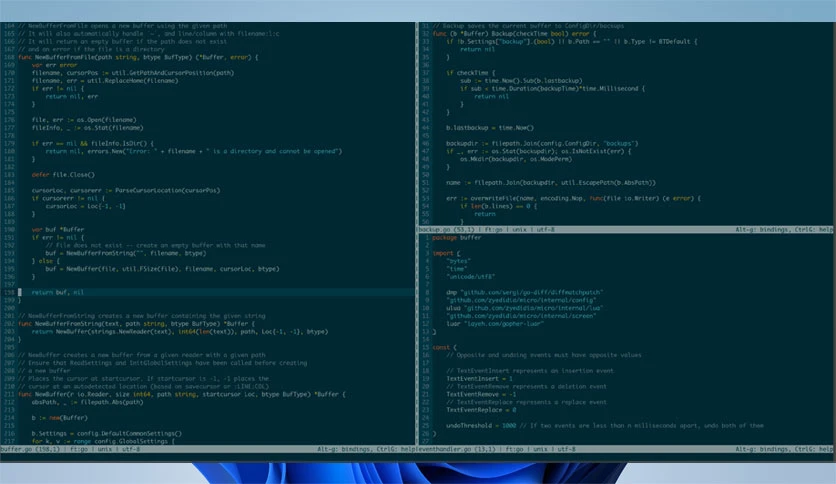Click 'time.Now().Sub(b.lastbackup)' on line 38
Viewport: 836px width, 484px height.
click(533, 81)
